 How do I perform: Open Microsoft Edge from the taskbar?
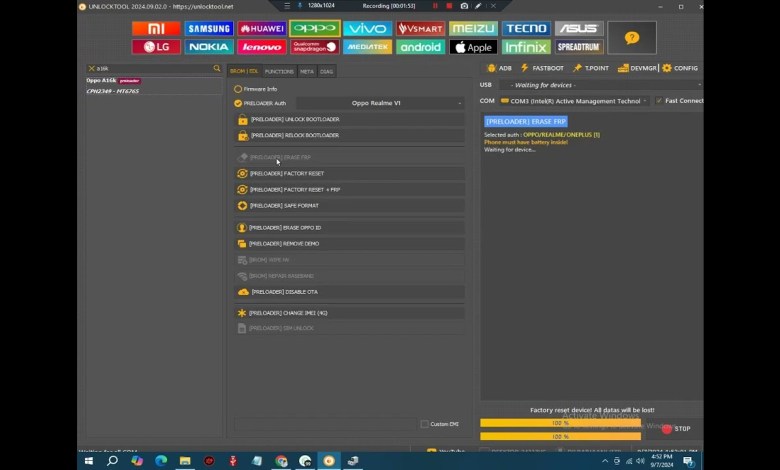pos(161,461)
